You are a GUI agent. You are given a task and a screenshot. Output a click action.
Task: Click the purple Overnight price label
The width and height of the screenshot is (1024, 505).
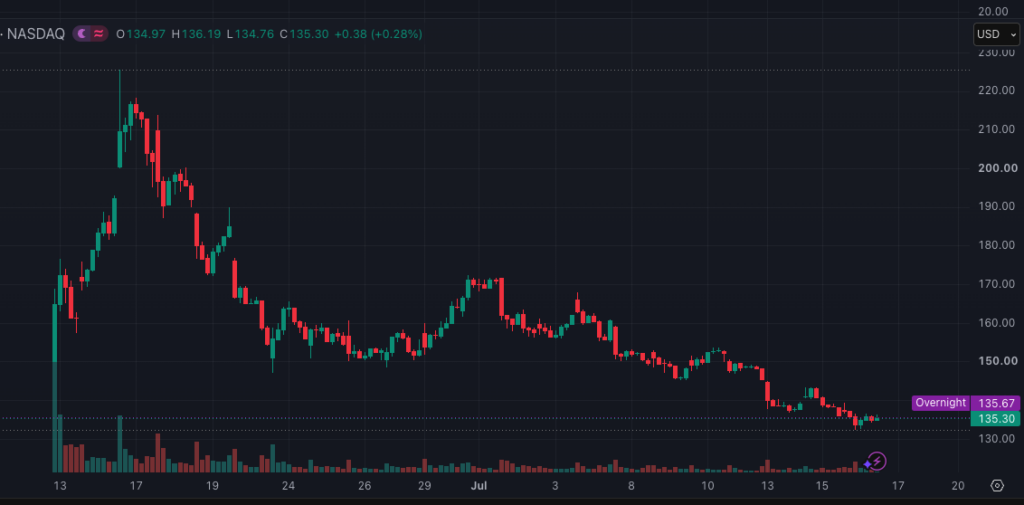[940, 403]
